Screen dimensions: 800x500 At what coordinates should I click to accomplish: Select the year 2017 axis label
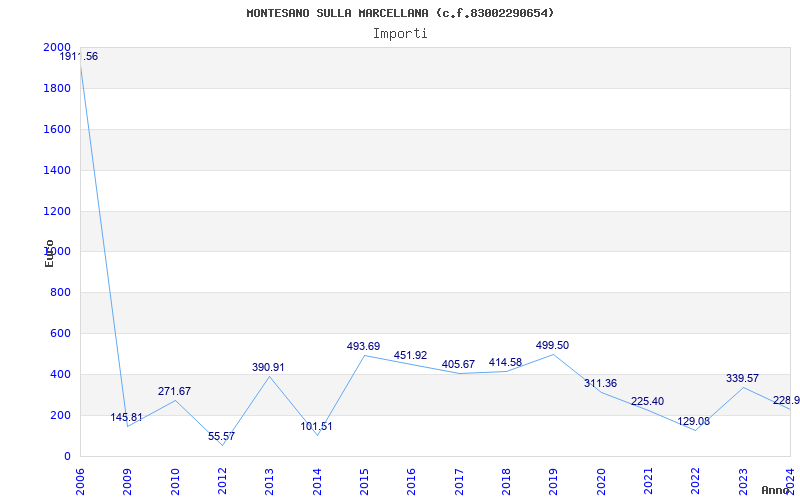coord(459,482)
